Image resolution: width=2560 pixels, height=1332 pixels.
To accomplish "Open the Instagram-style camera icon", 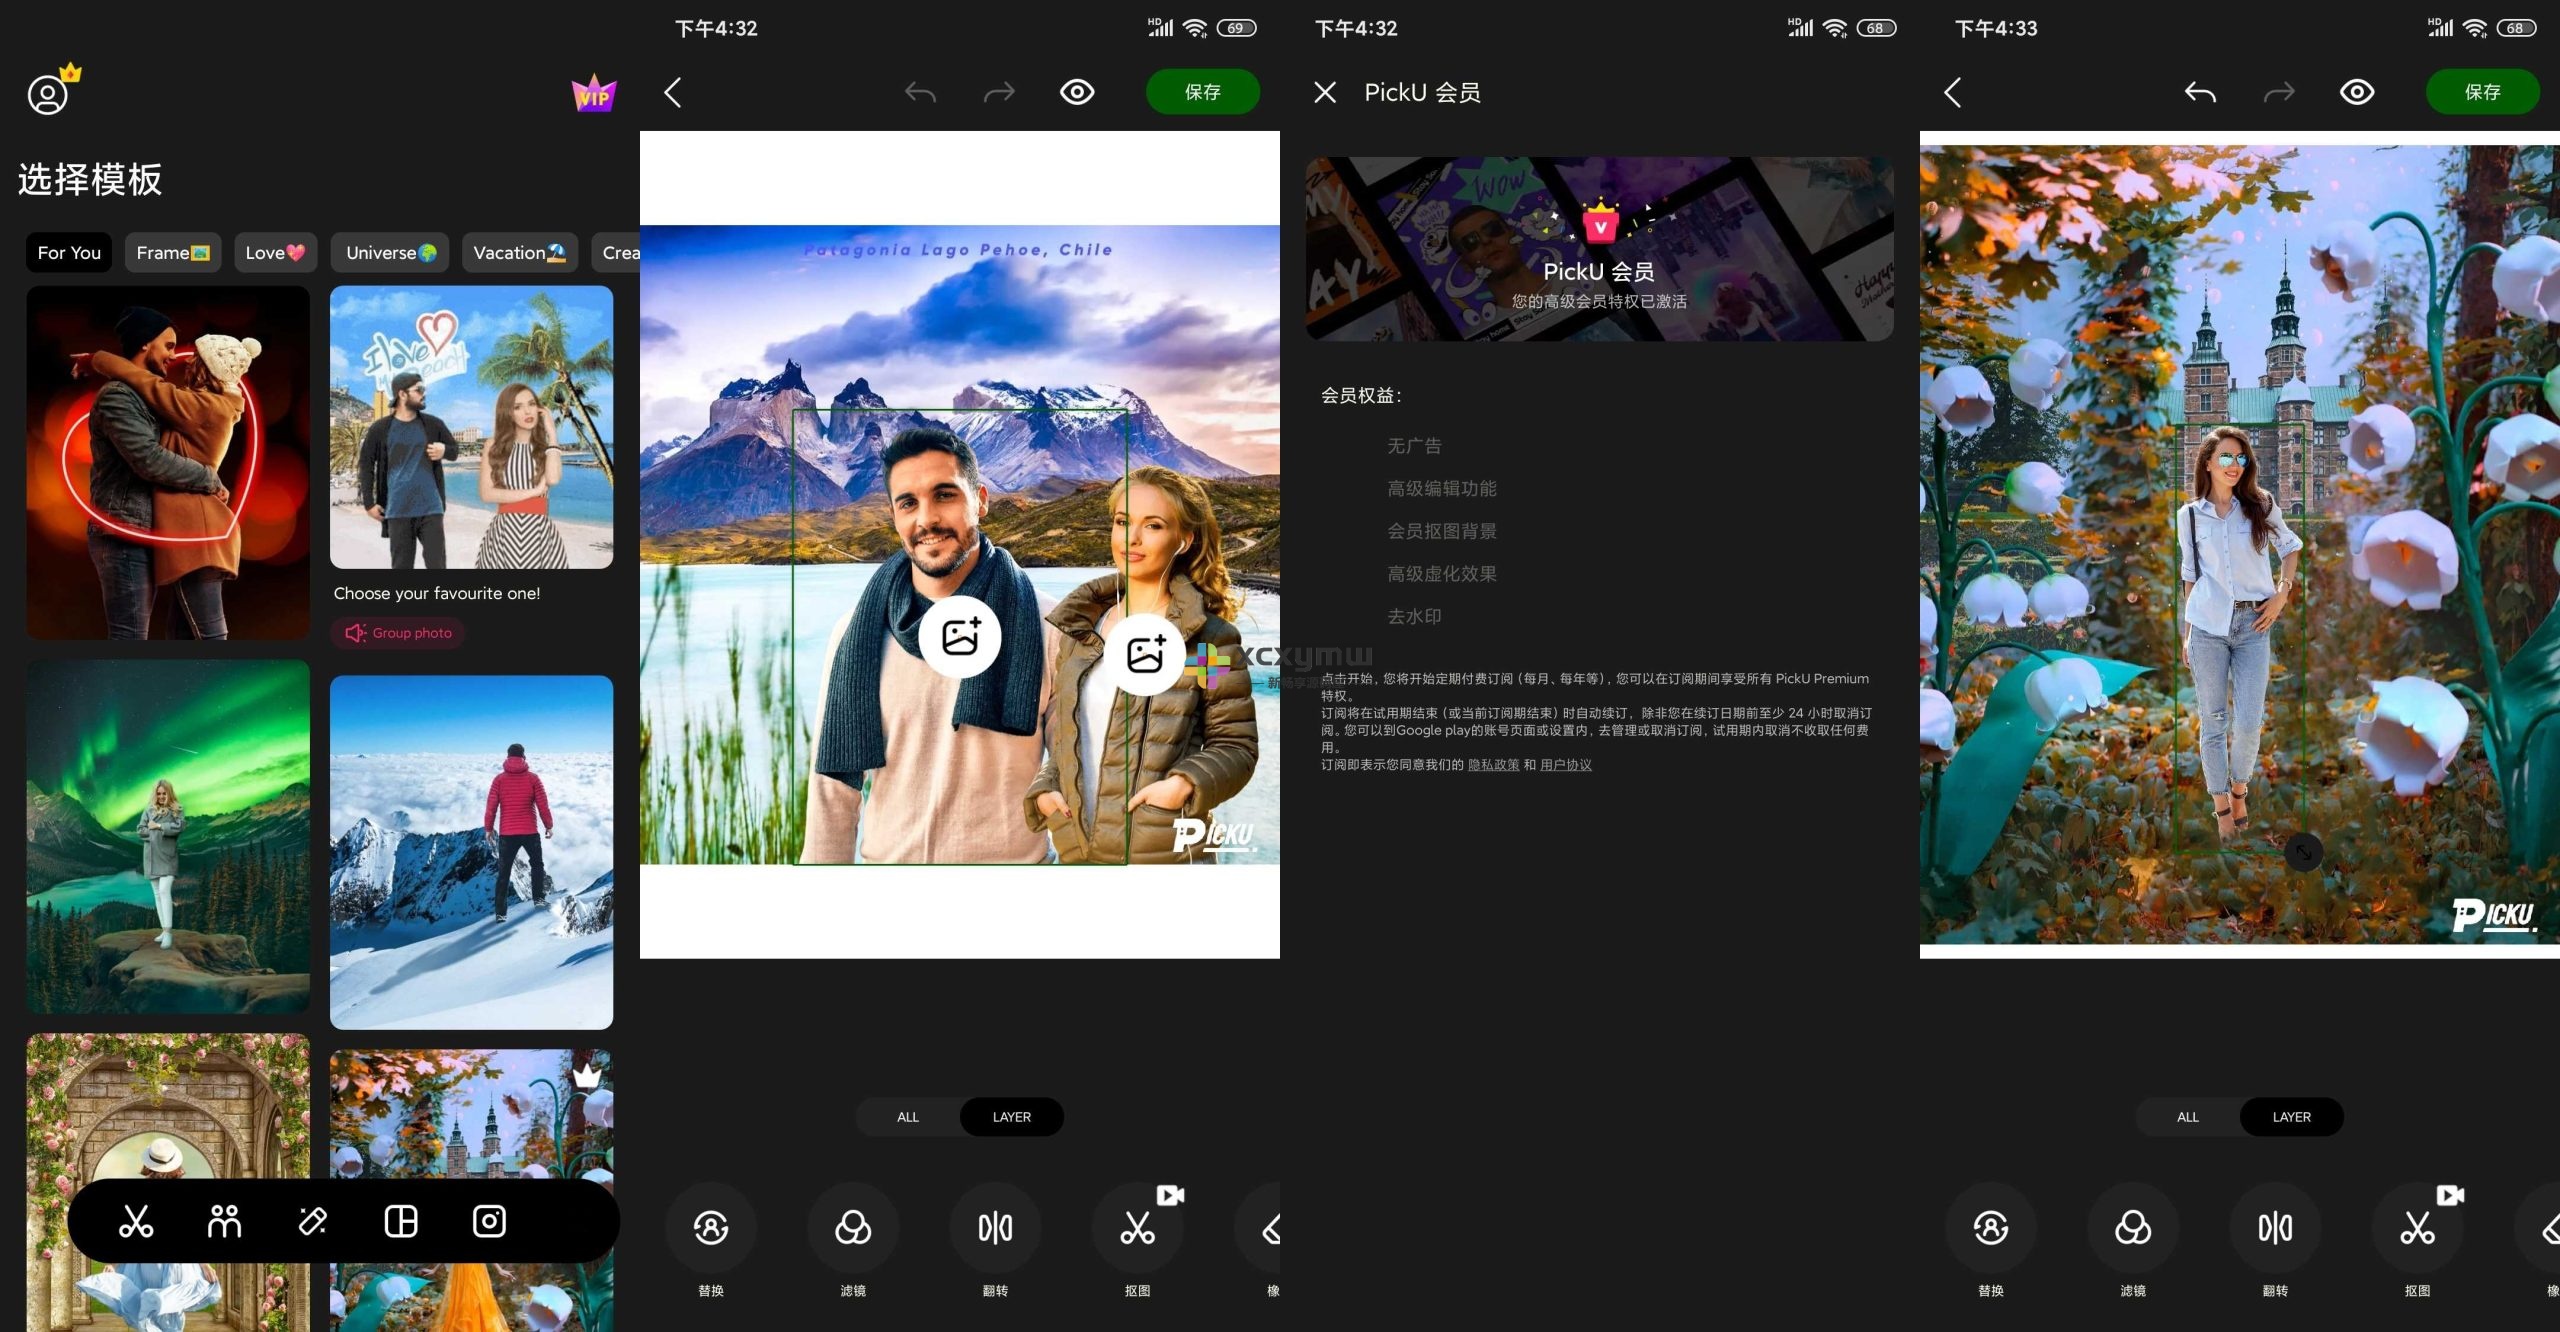I will [x=489, y=1221].
